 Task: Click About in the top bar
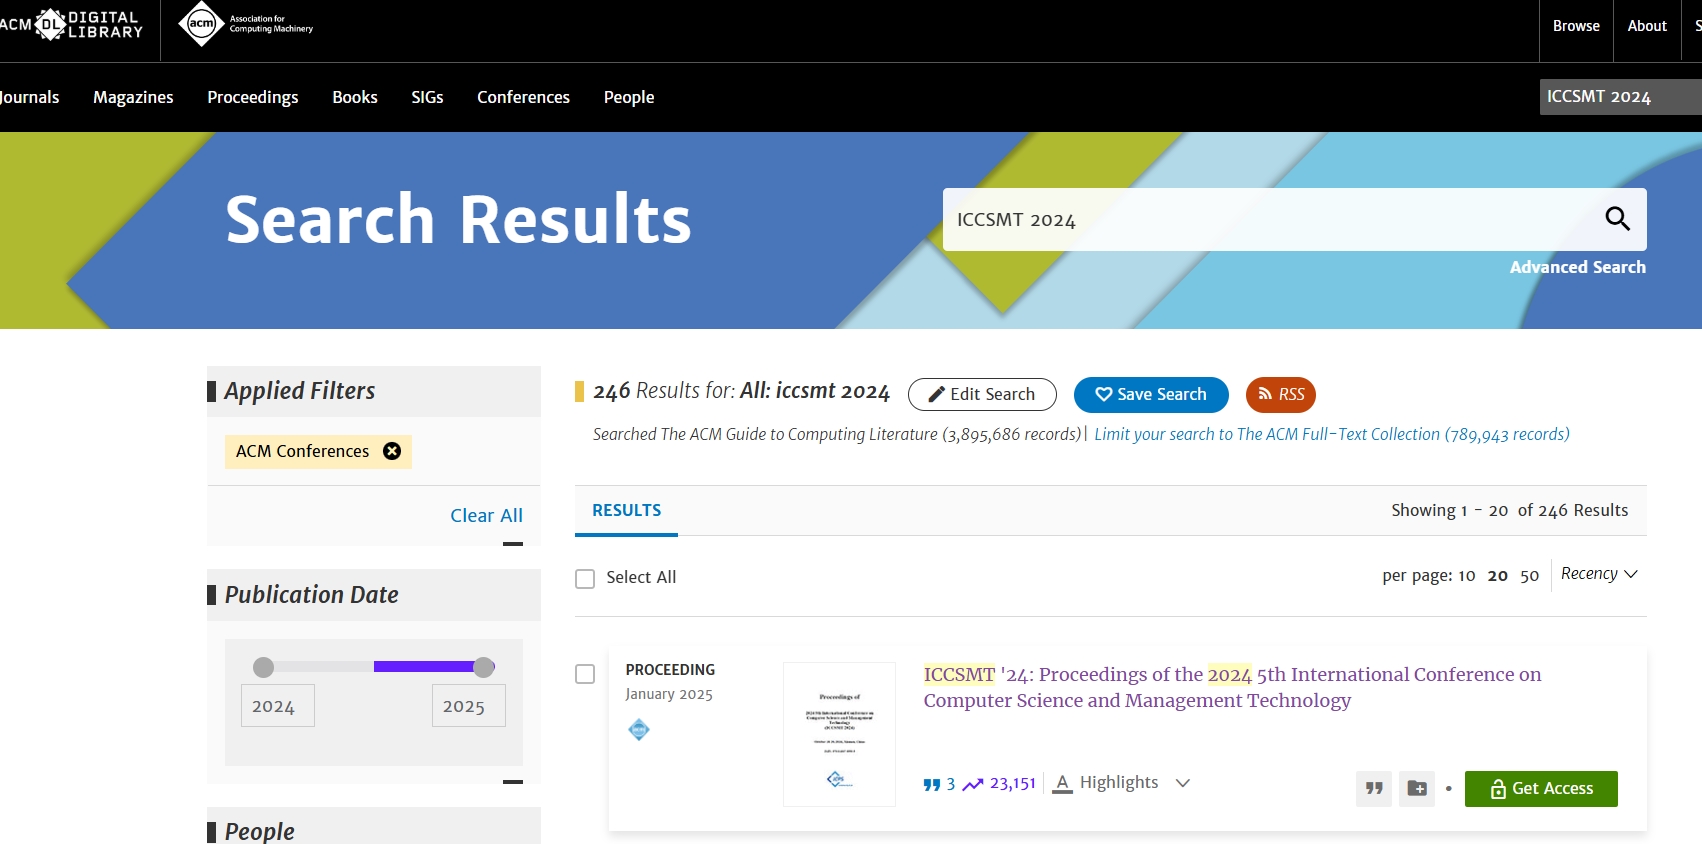pos(1647,26)
